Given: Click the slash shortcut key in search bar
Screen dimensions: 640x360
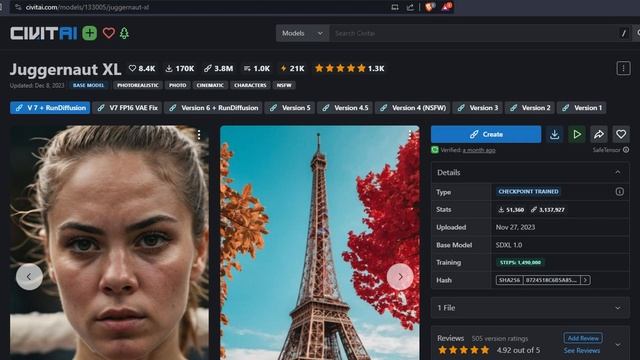Looking at the screenshot, I should 623,33.
